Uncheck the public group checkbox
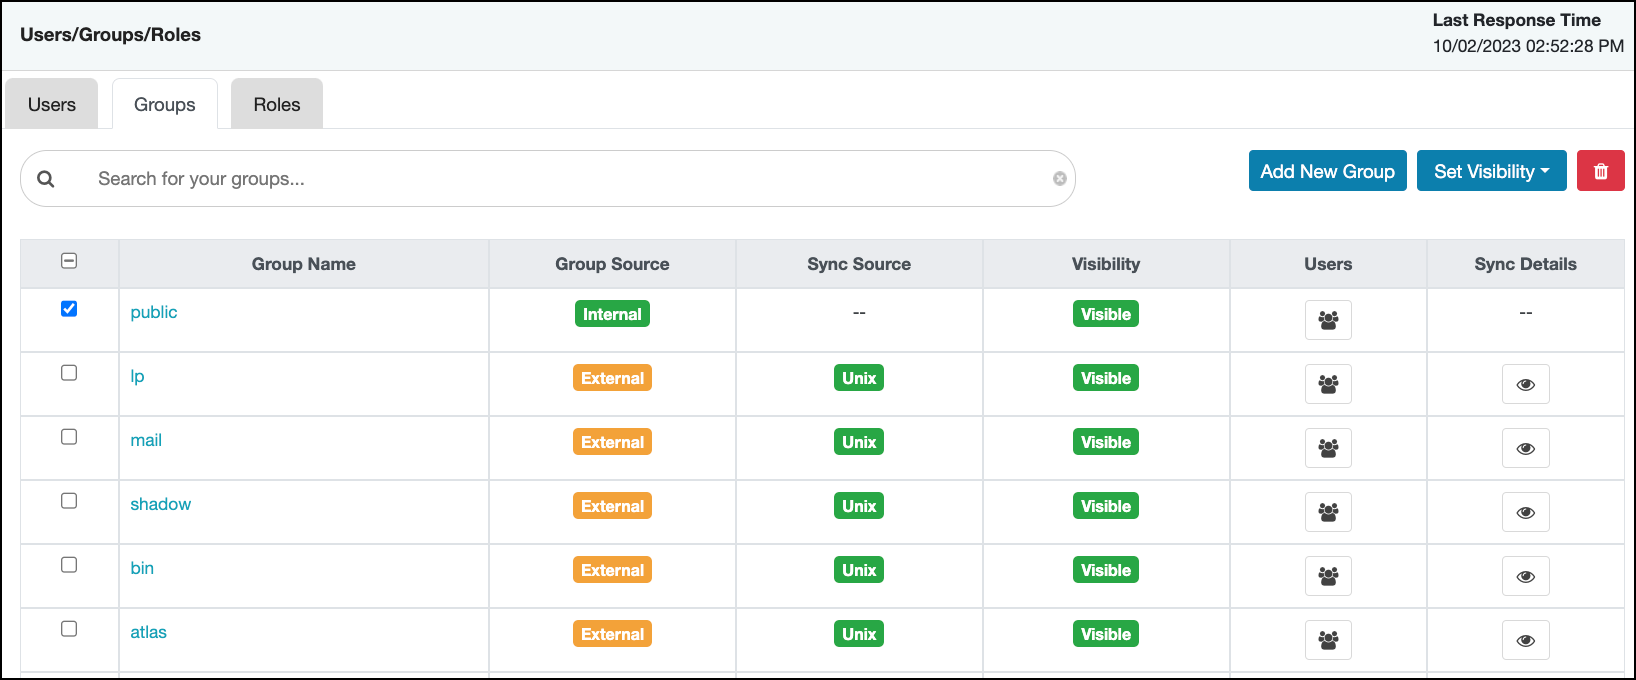 [69, 309]
